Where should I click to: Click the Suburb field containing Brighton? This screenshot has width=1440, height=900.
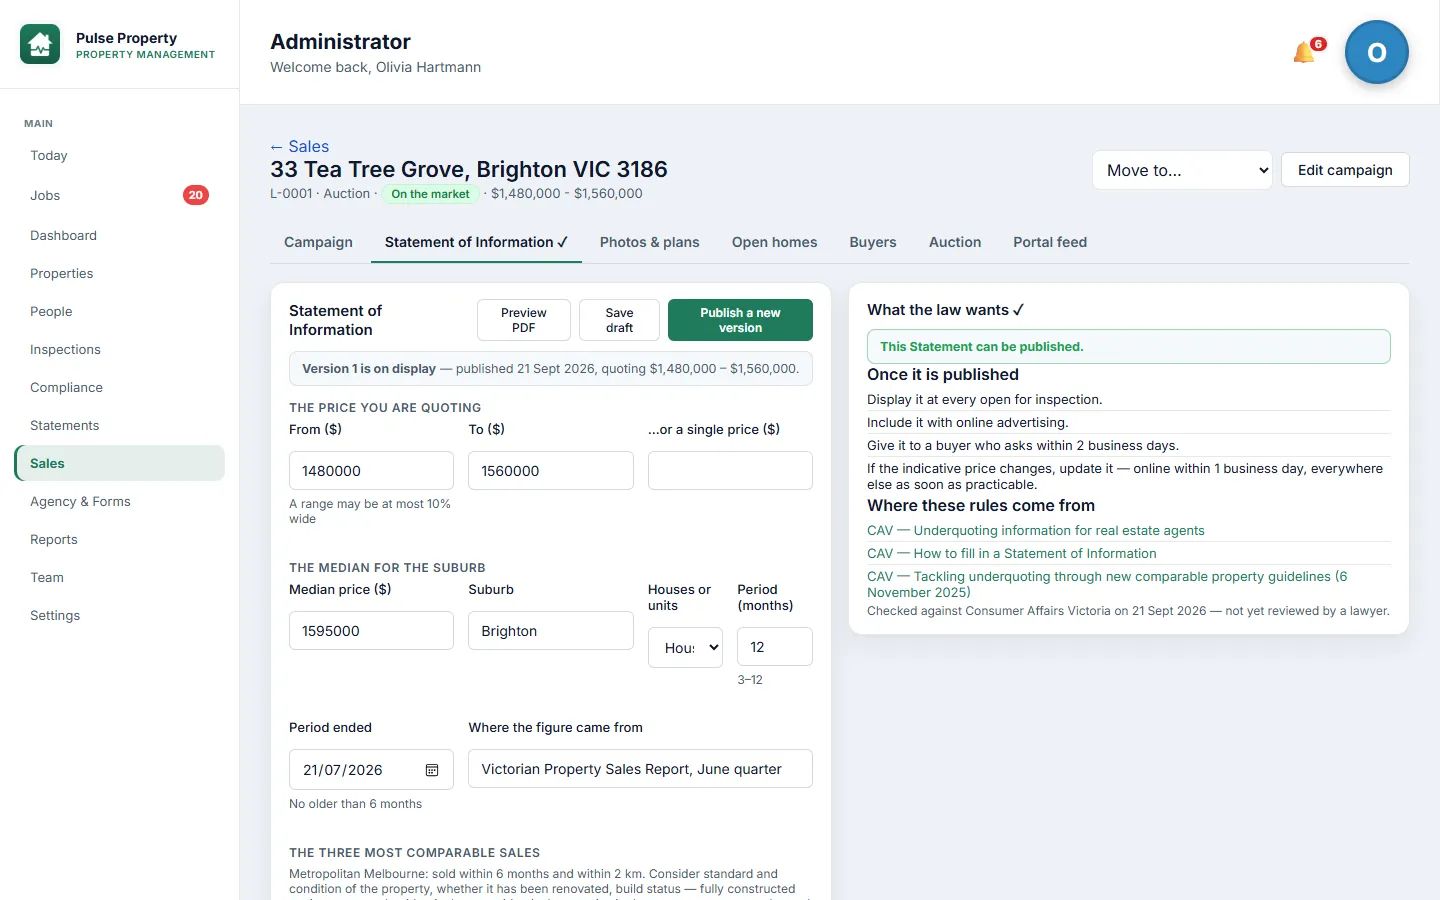551,631
